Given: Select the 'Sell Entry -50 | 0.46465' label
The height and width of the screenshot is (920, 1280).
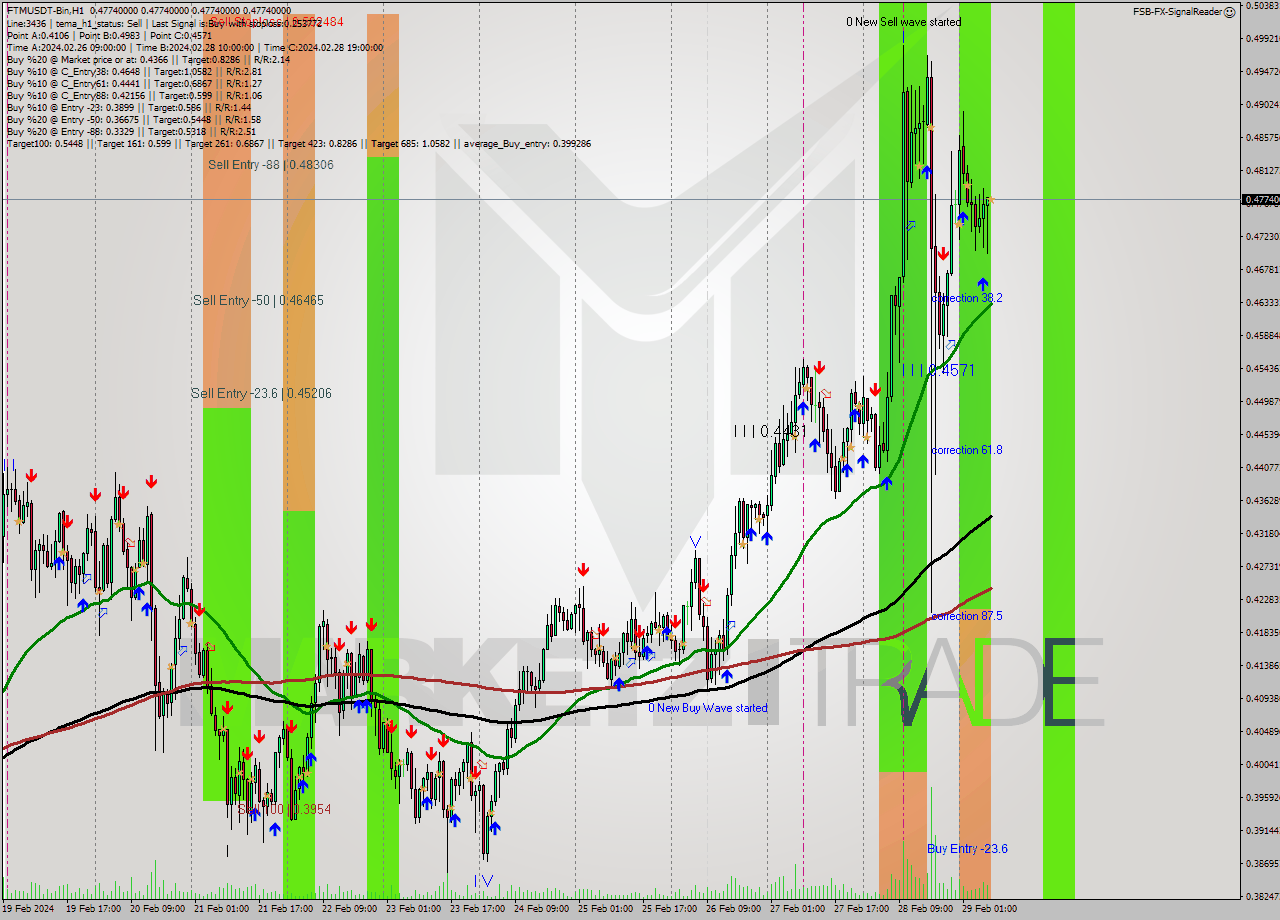Looking at the screenshot, I should point(258,301).
